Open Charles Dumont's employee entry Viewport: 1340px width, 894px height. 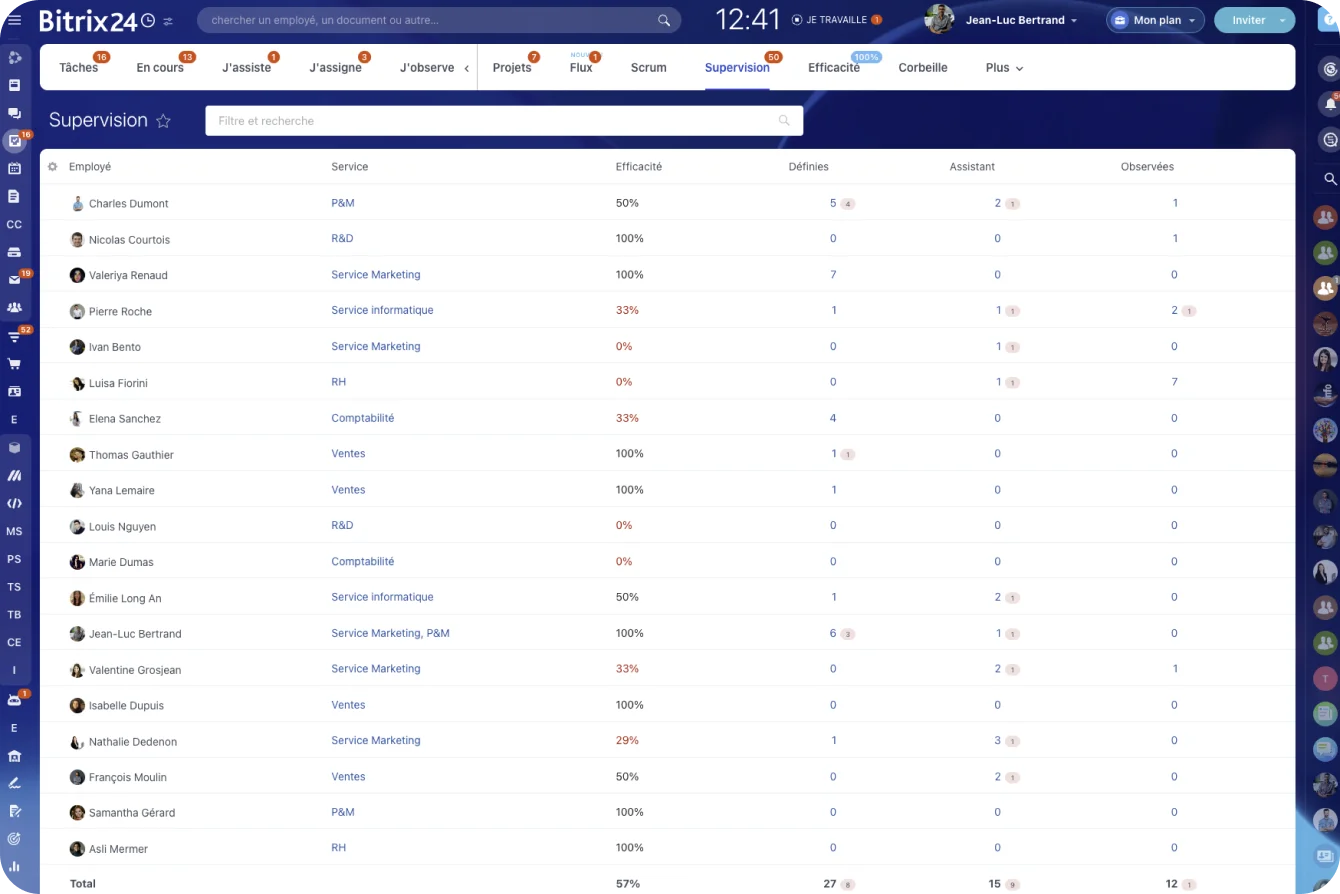(128, 204)
